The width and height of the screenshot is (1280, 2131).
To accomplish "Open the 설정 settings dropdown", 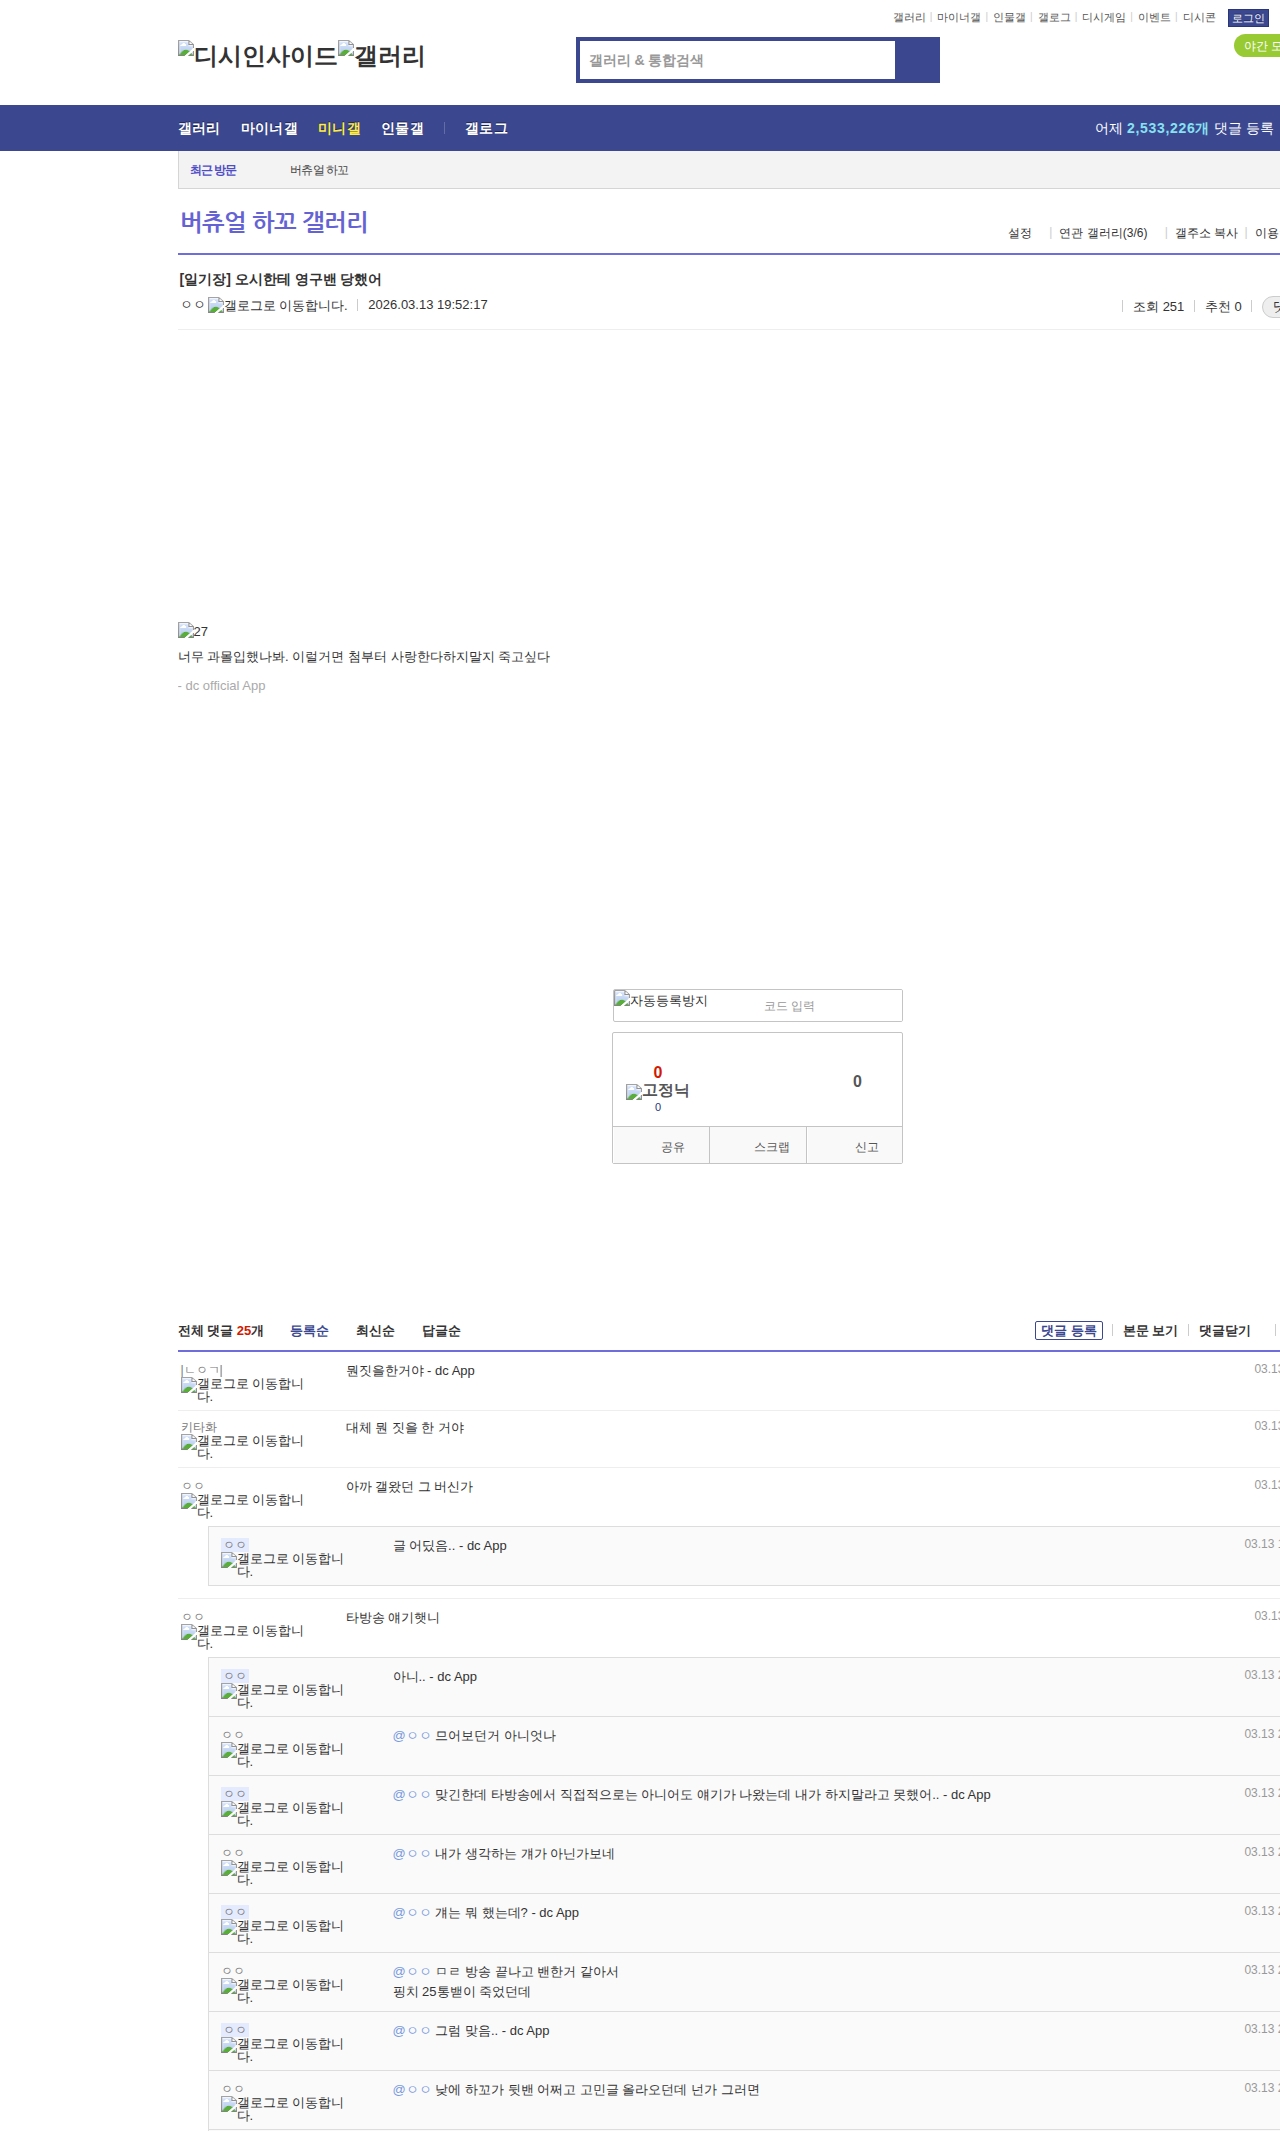I will tap(1019, 233).
